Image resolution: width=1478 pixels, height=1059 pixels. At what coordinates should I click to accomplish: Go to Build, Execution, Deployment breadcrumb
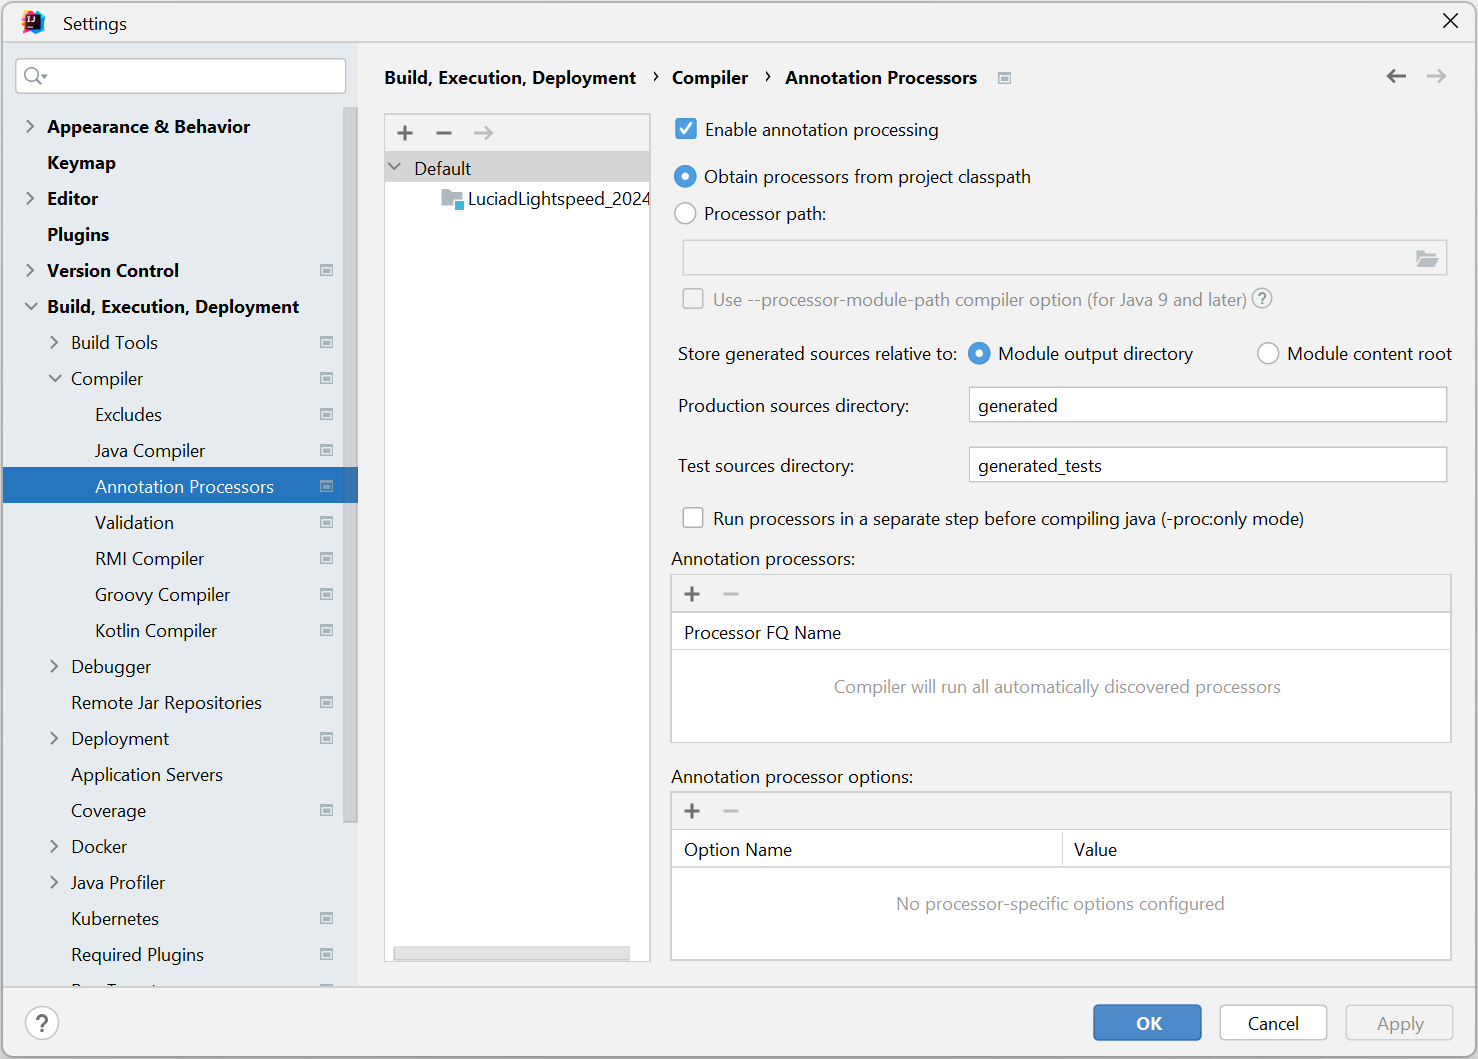[x=510, y=77]
